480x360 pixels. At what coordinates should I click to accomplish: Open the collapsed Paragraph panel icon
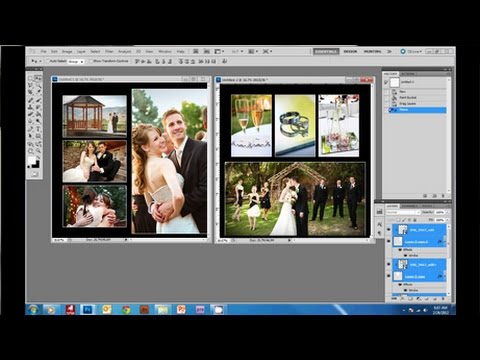[x=380, y=233]
